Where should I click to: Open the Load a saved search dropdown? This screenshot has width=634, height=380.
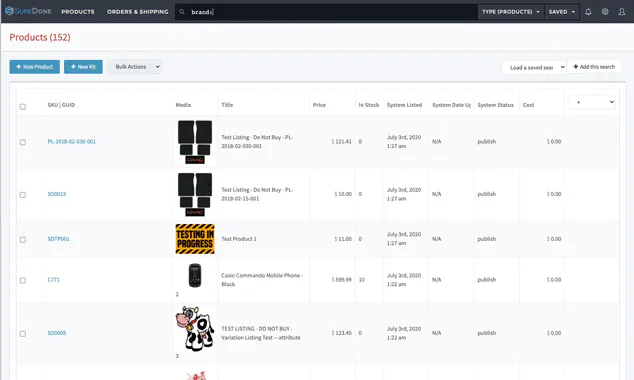pos(534,67)
